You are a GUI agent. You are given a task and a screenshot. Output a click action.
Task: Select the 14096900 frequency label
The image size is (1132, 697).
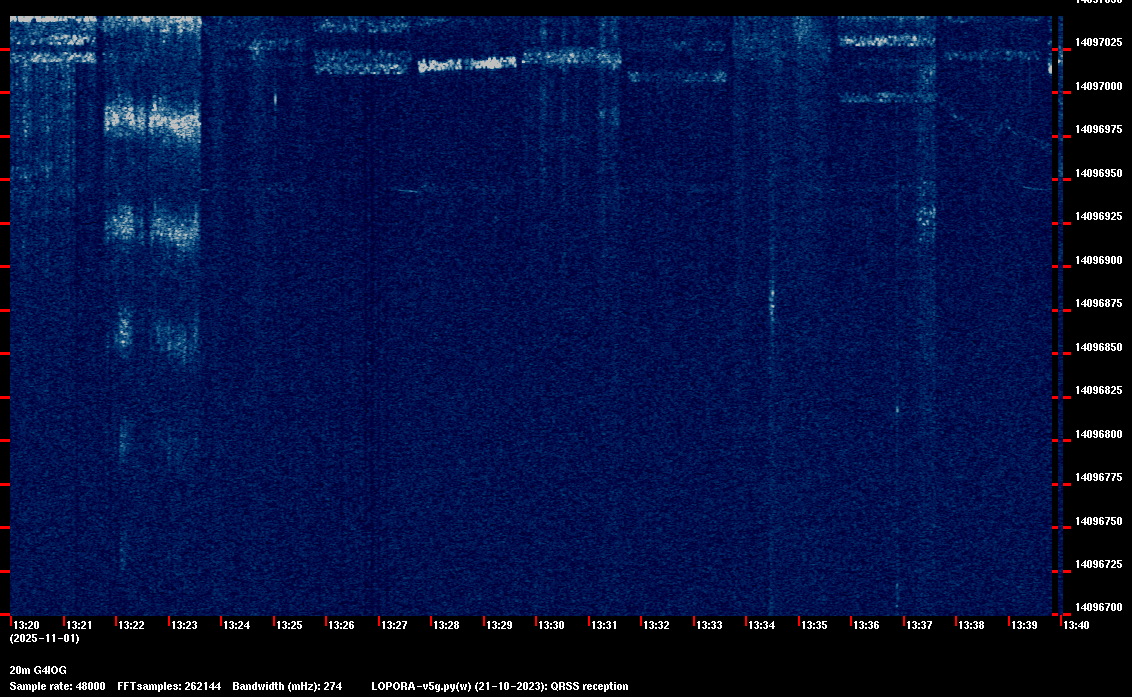click(1099, 260)
